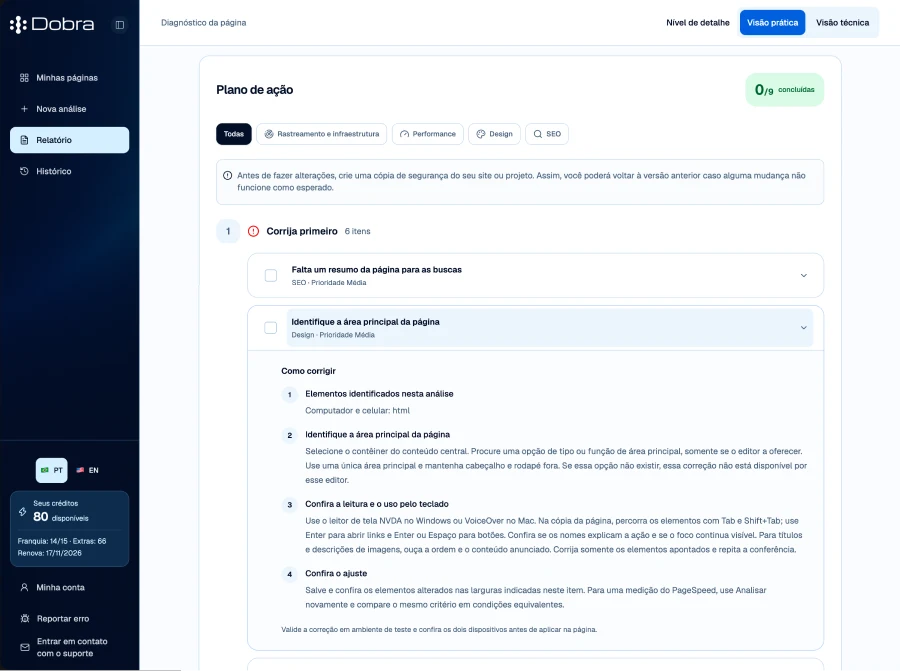Expand 'Falta um resumo da página' item chevron
The image size is (900, 671).
click(804, 276)
